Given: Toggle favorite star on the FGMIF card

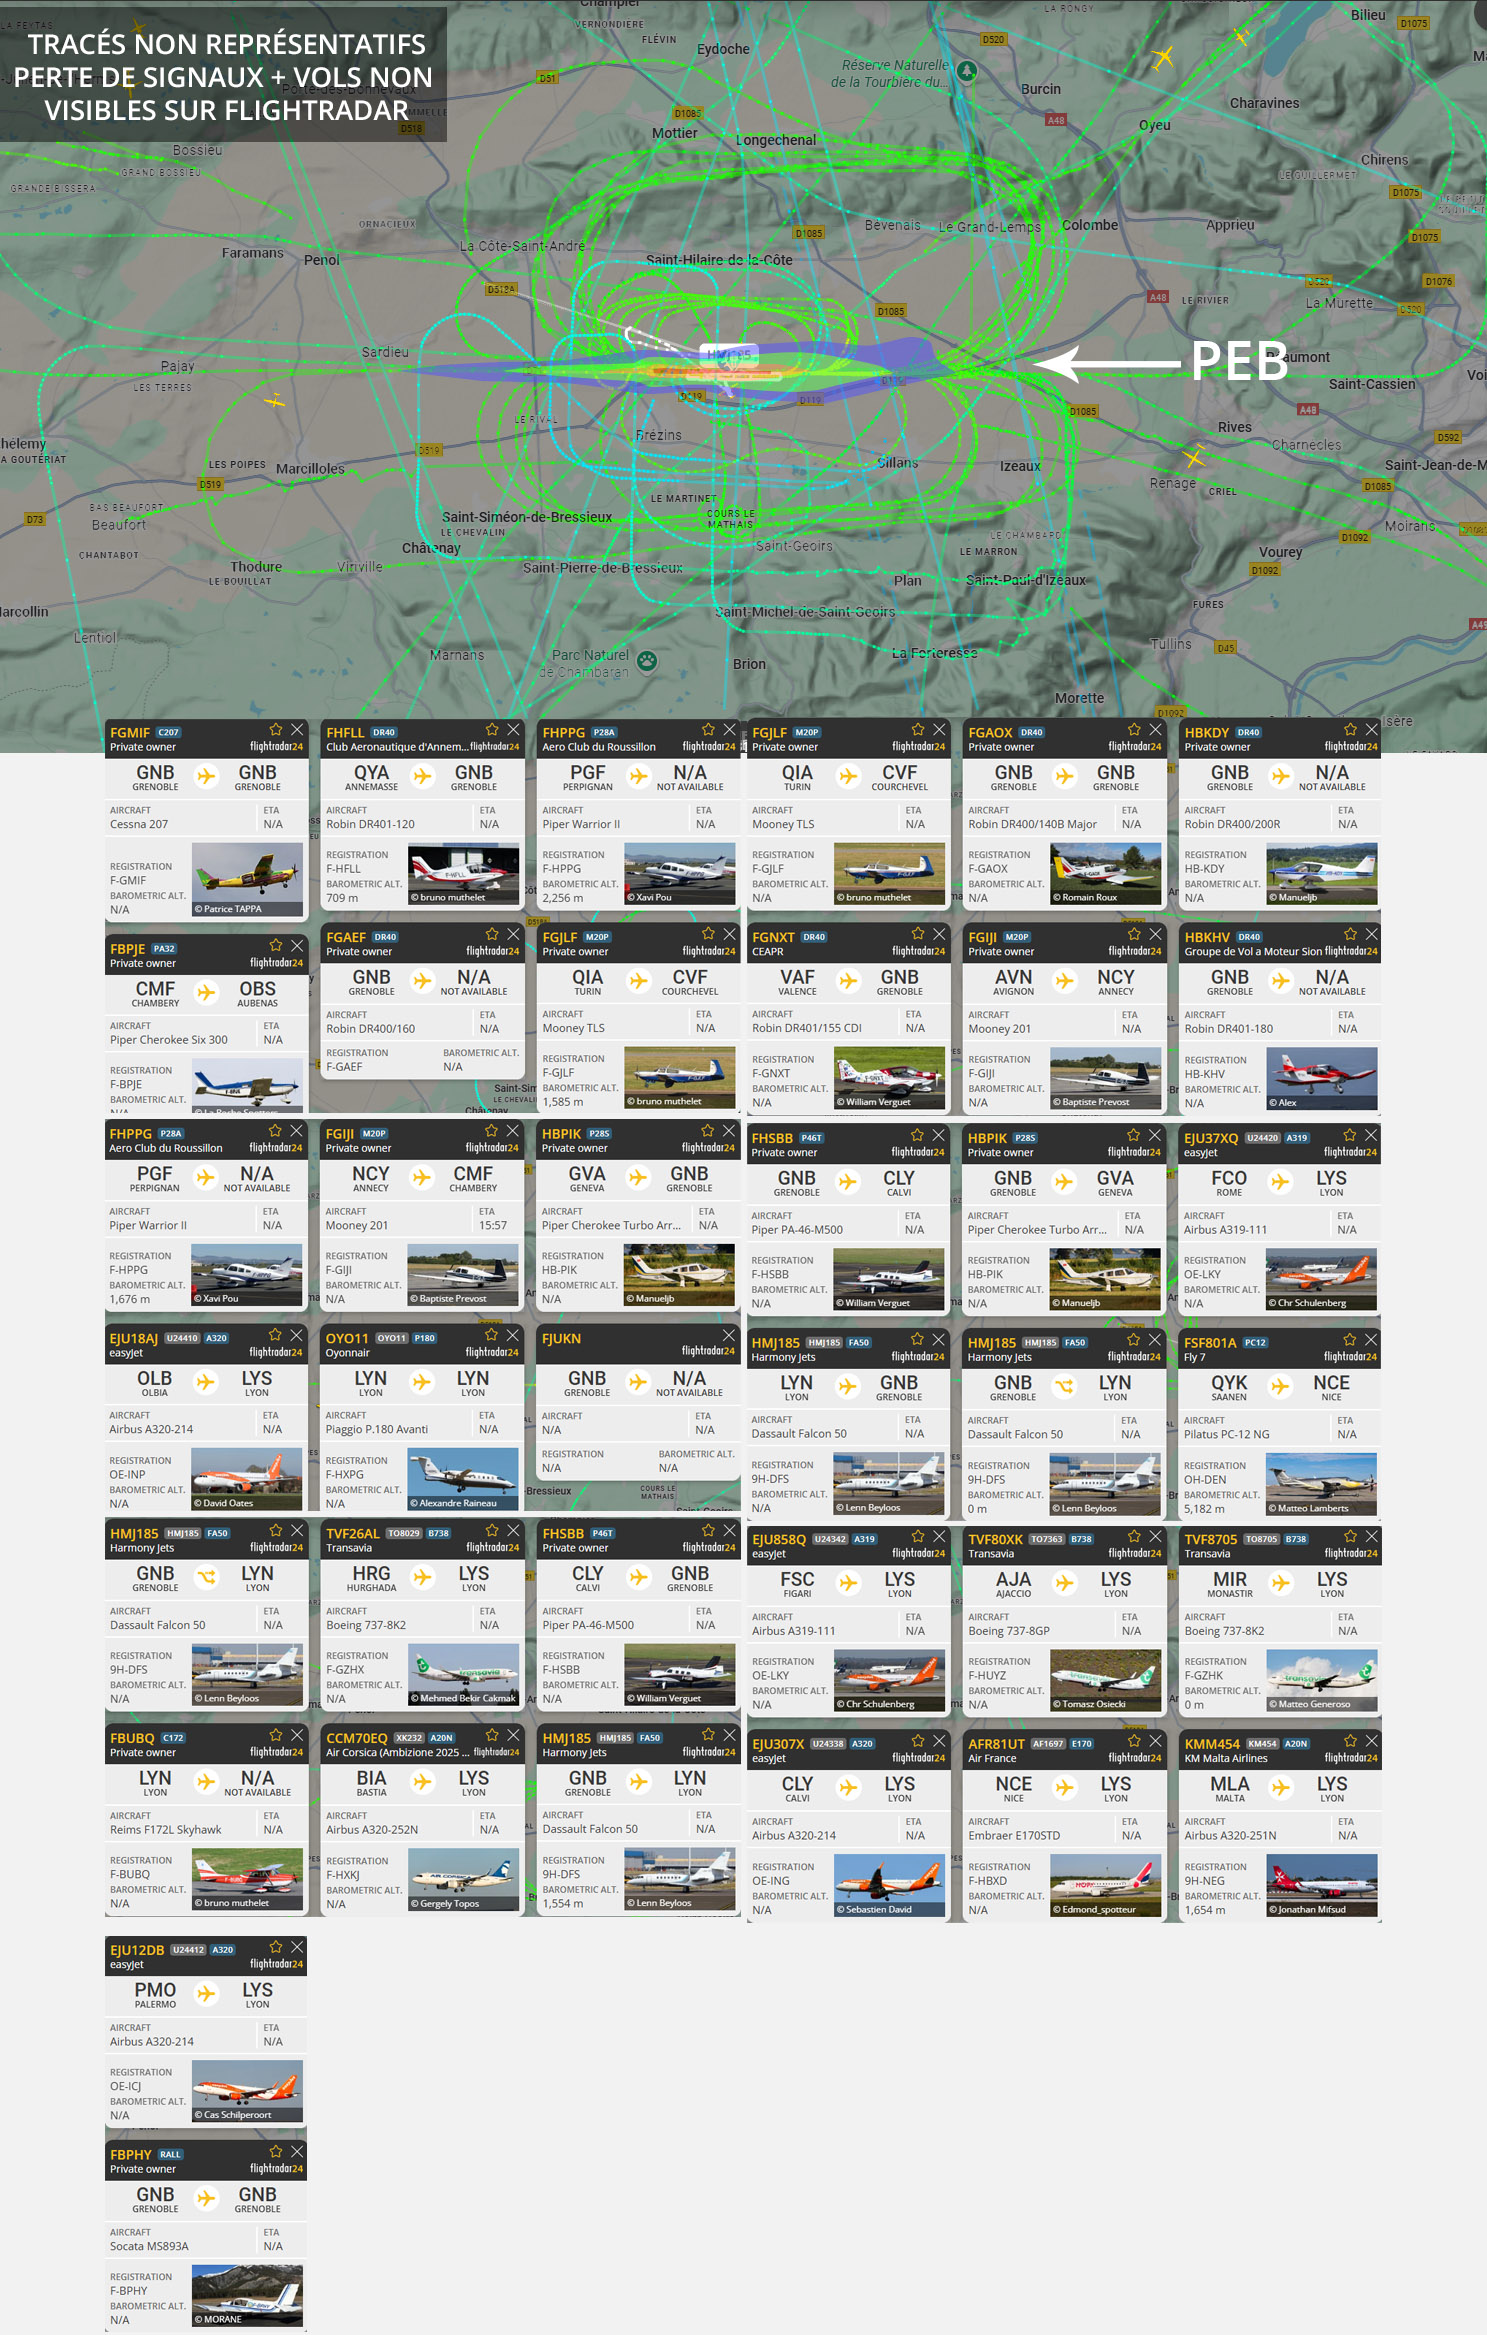Looking at the screenshot, I should [x=276, y=730].
